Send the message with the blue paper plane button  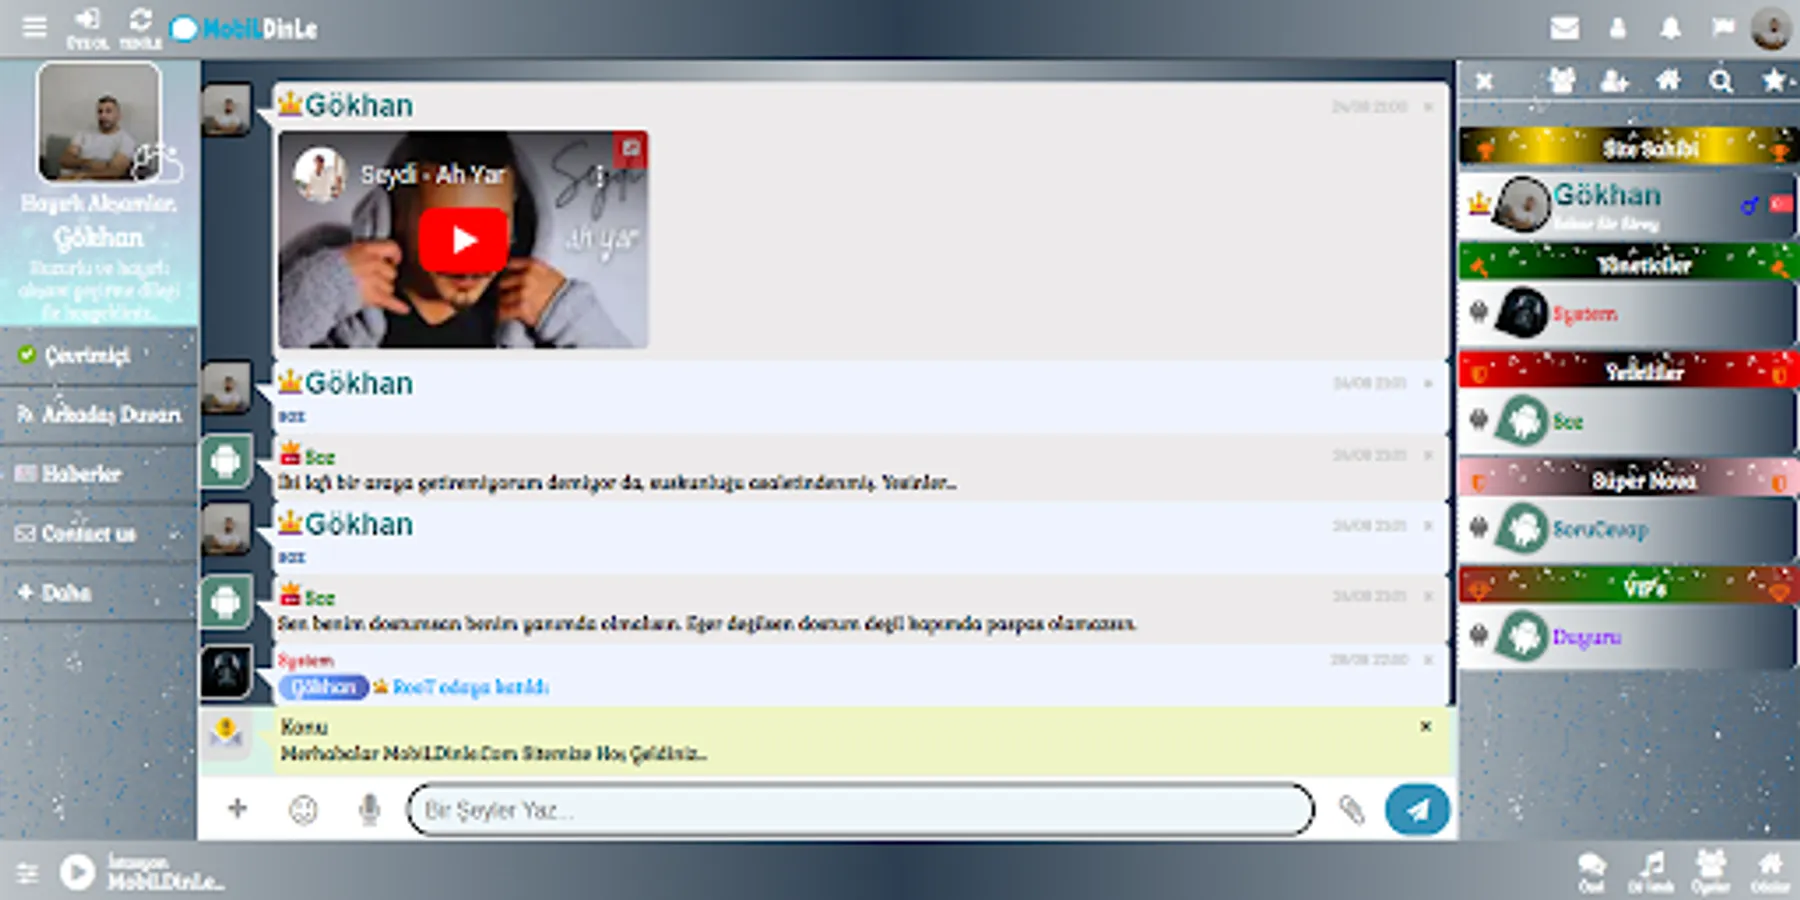1417,809
